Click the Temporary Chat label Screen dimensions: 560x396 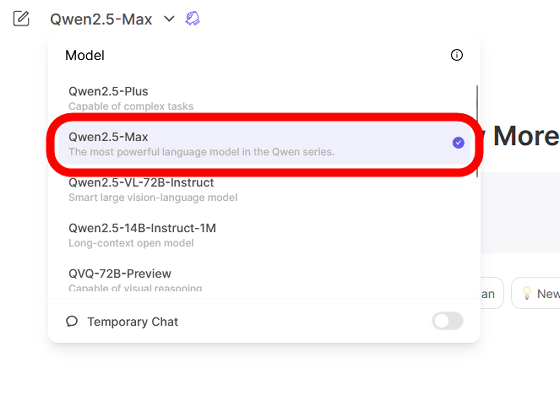133,322
